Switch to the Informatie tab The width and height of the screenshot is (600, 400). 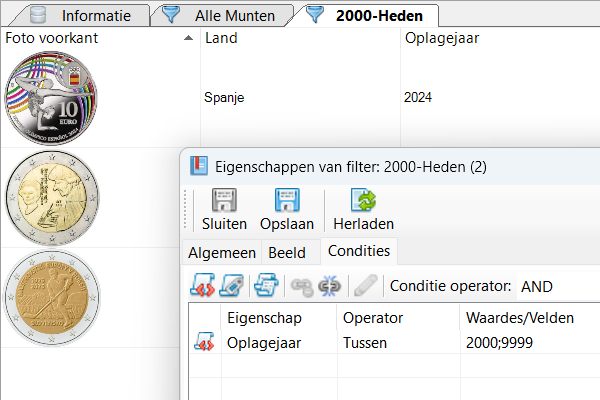tap(96, 15)
